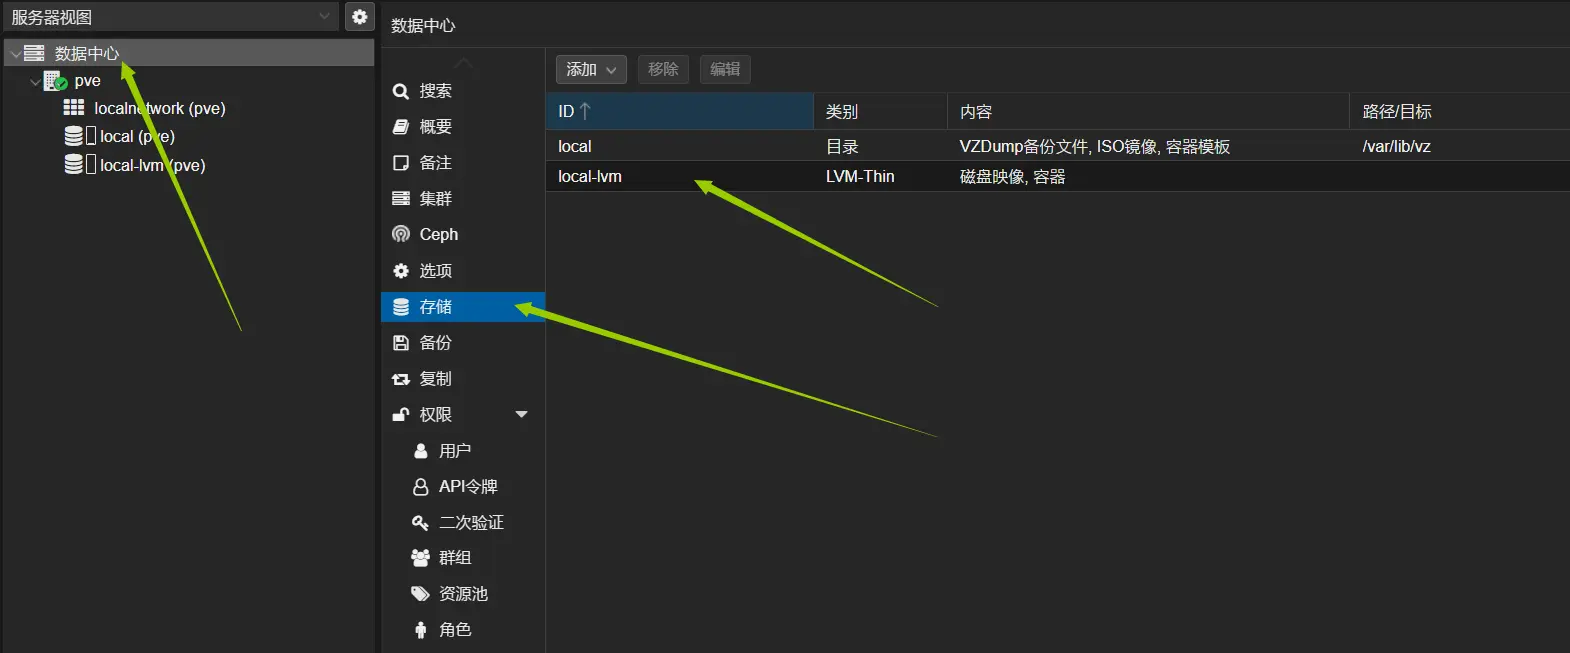
Task: Click the Remove button
Action: pos(663,69)
